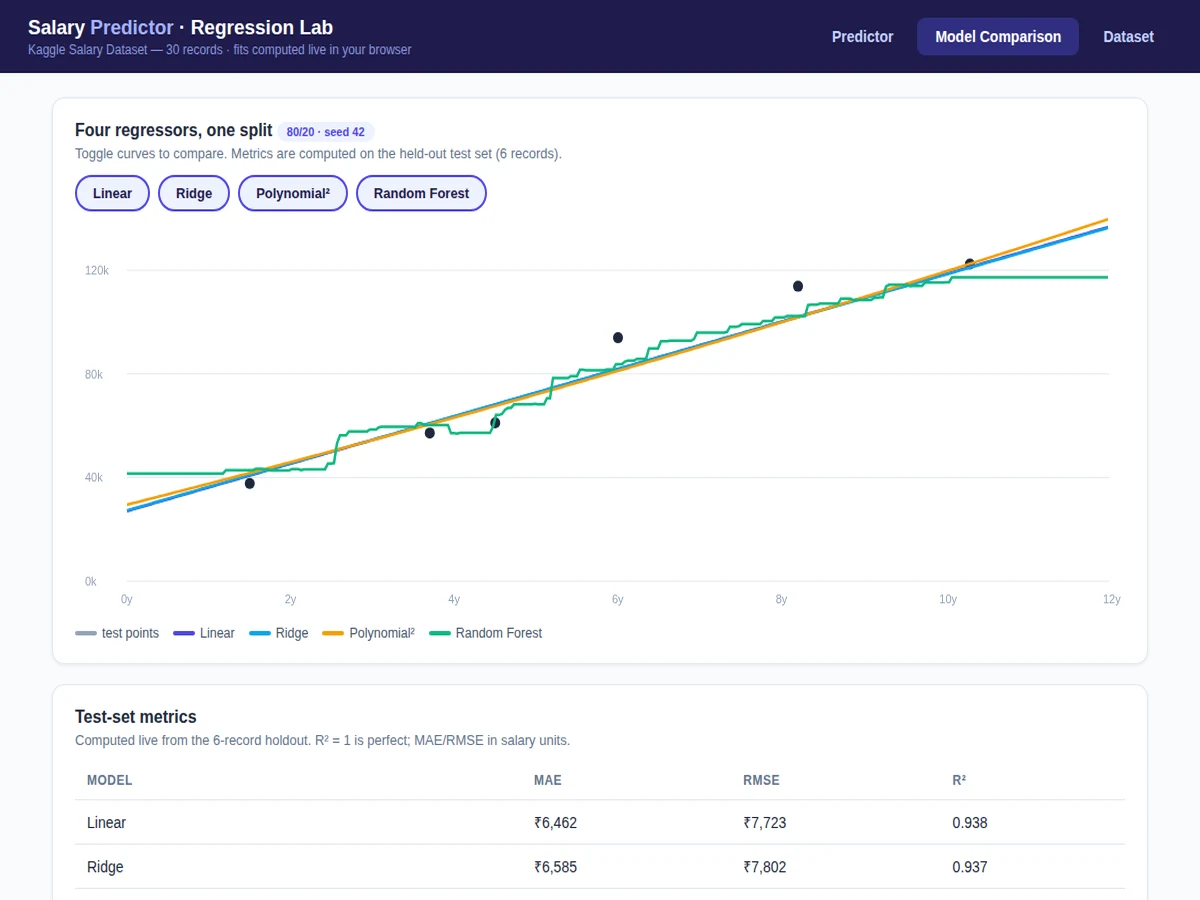Select the Linear row in metrics table
This screenshot has height=900, width=1200.
point(600,823)
